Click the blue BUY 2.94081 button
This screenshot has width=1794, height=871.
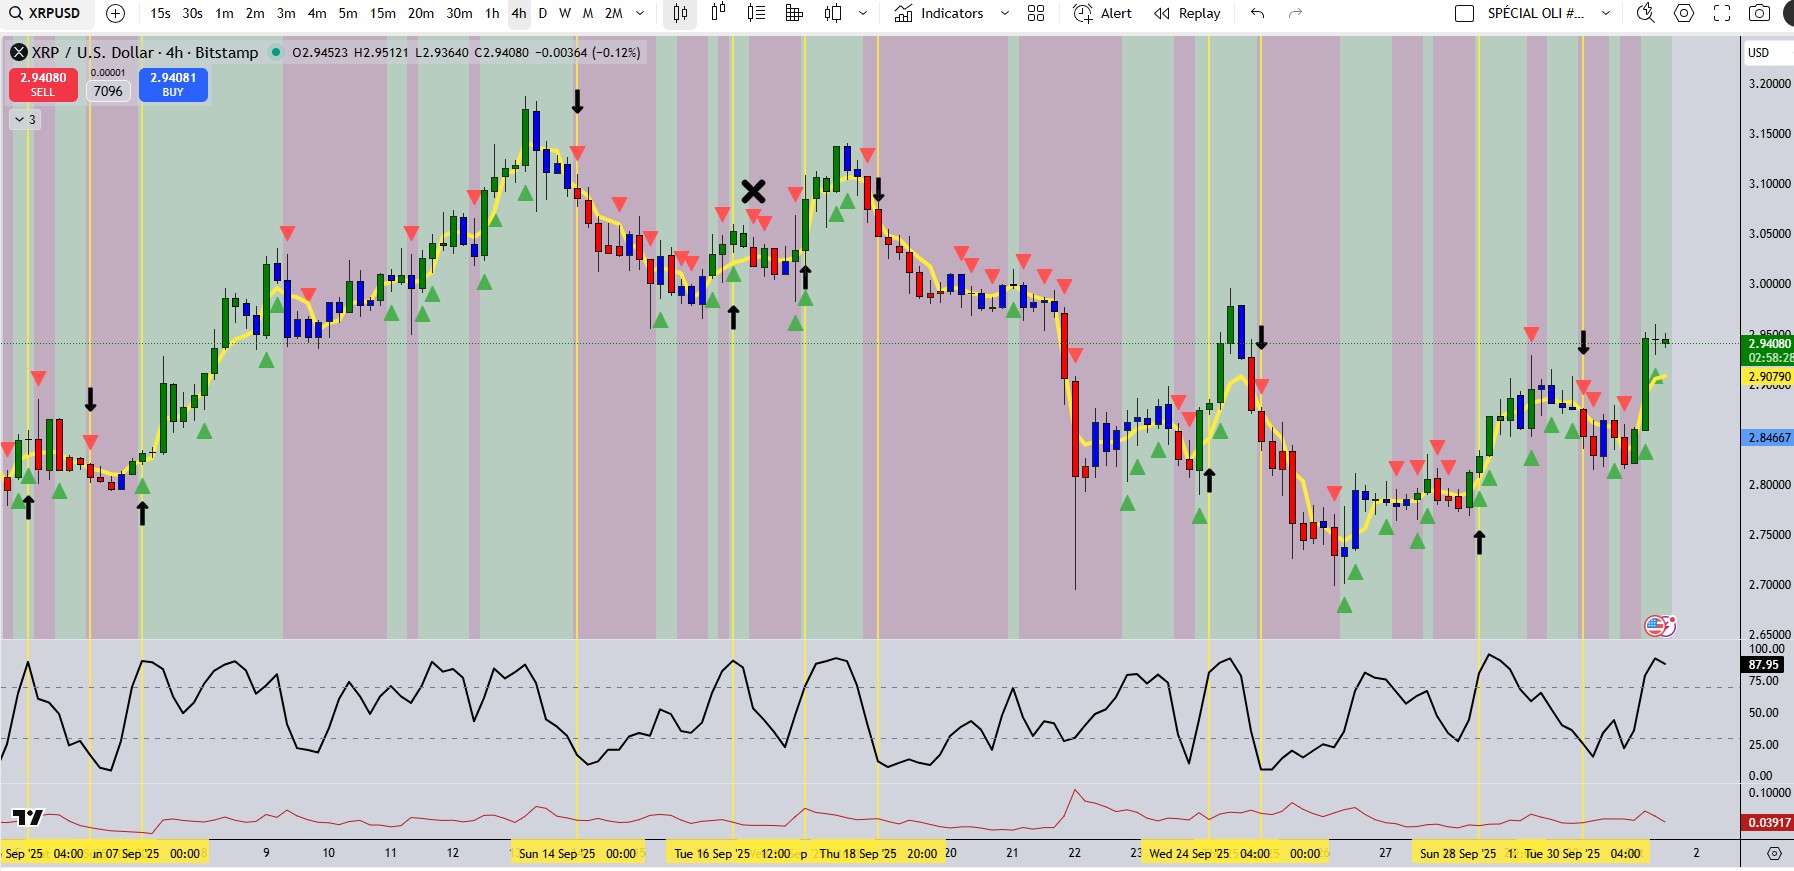click(x=173, y=84)
